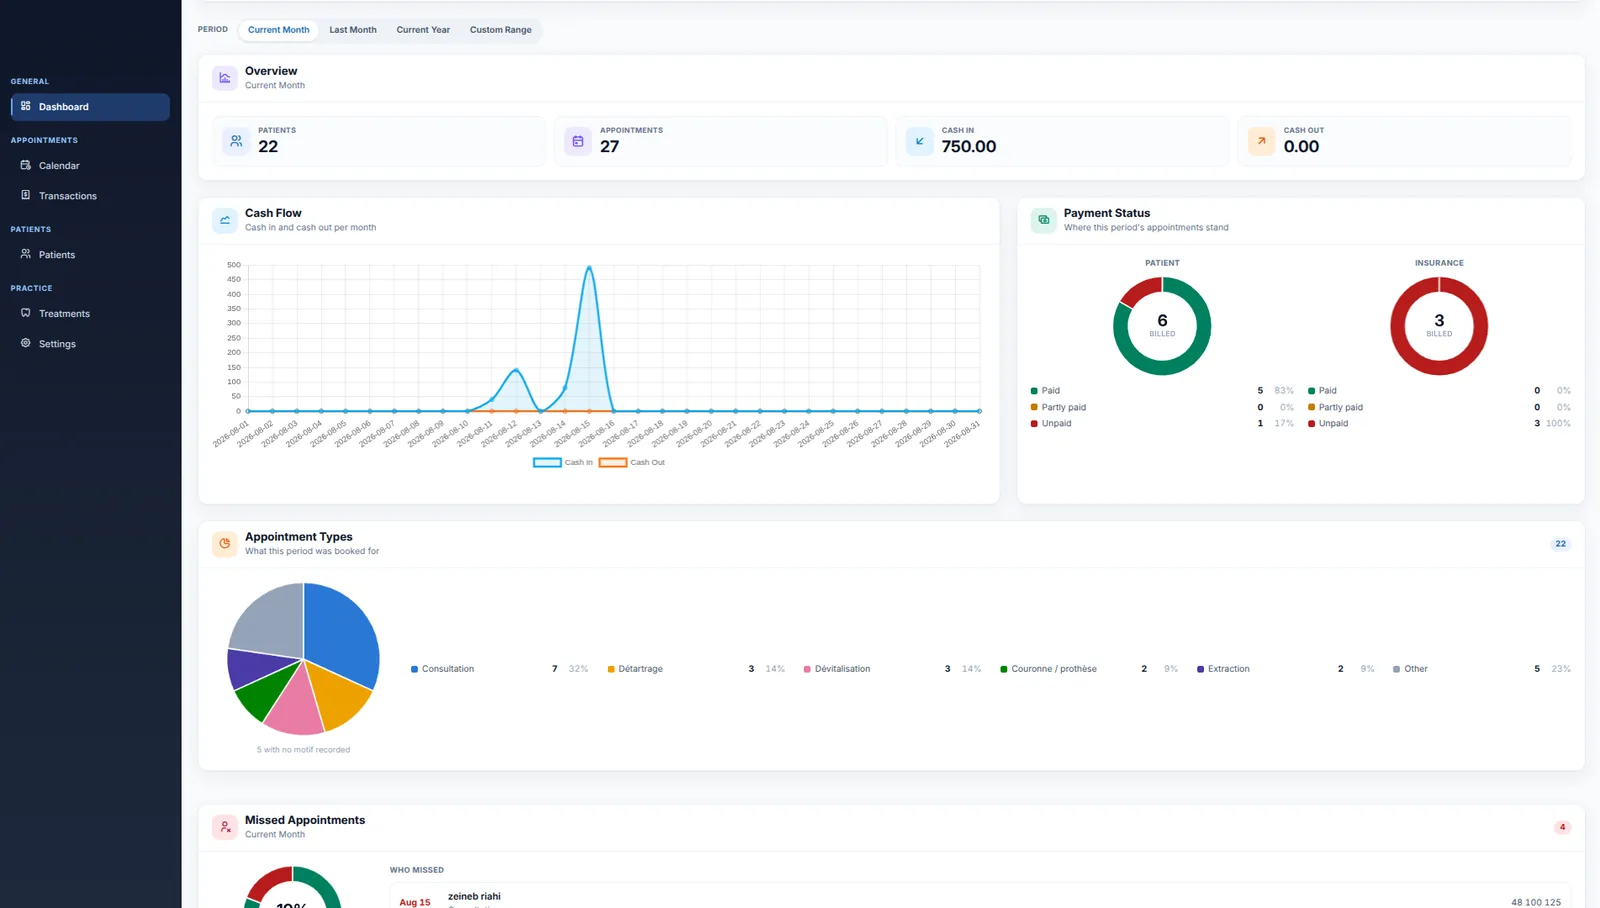Screen dimensions: 1600x908
Task: Click the Consultation blue legend swatch
Action: point(414,669)
